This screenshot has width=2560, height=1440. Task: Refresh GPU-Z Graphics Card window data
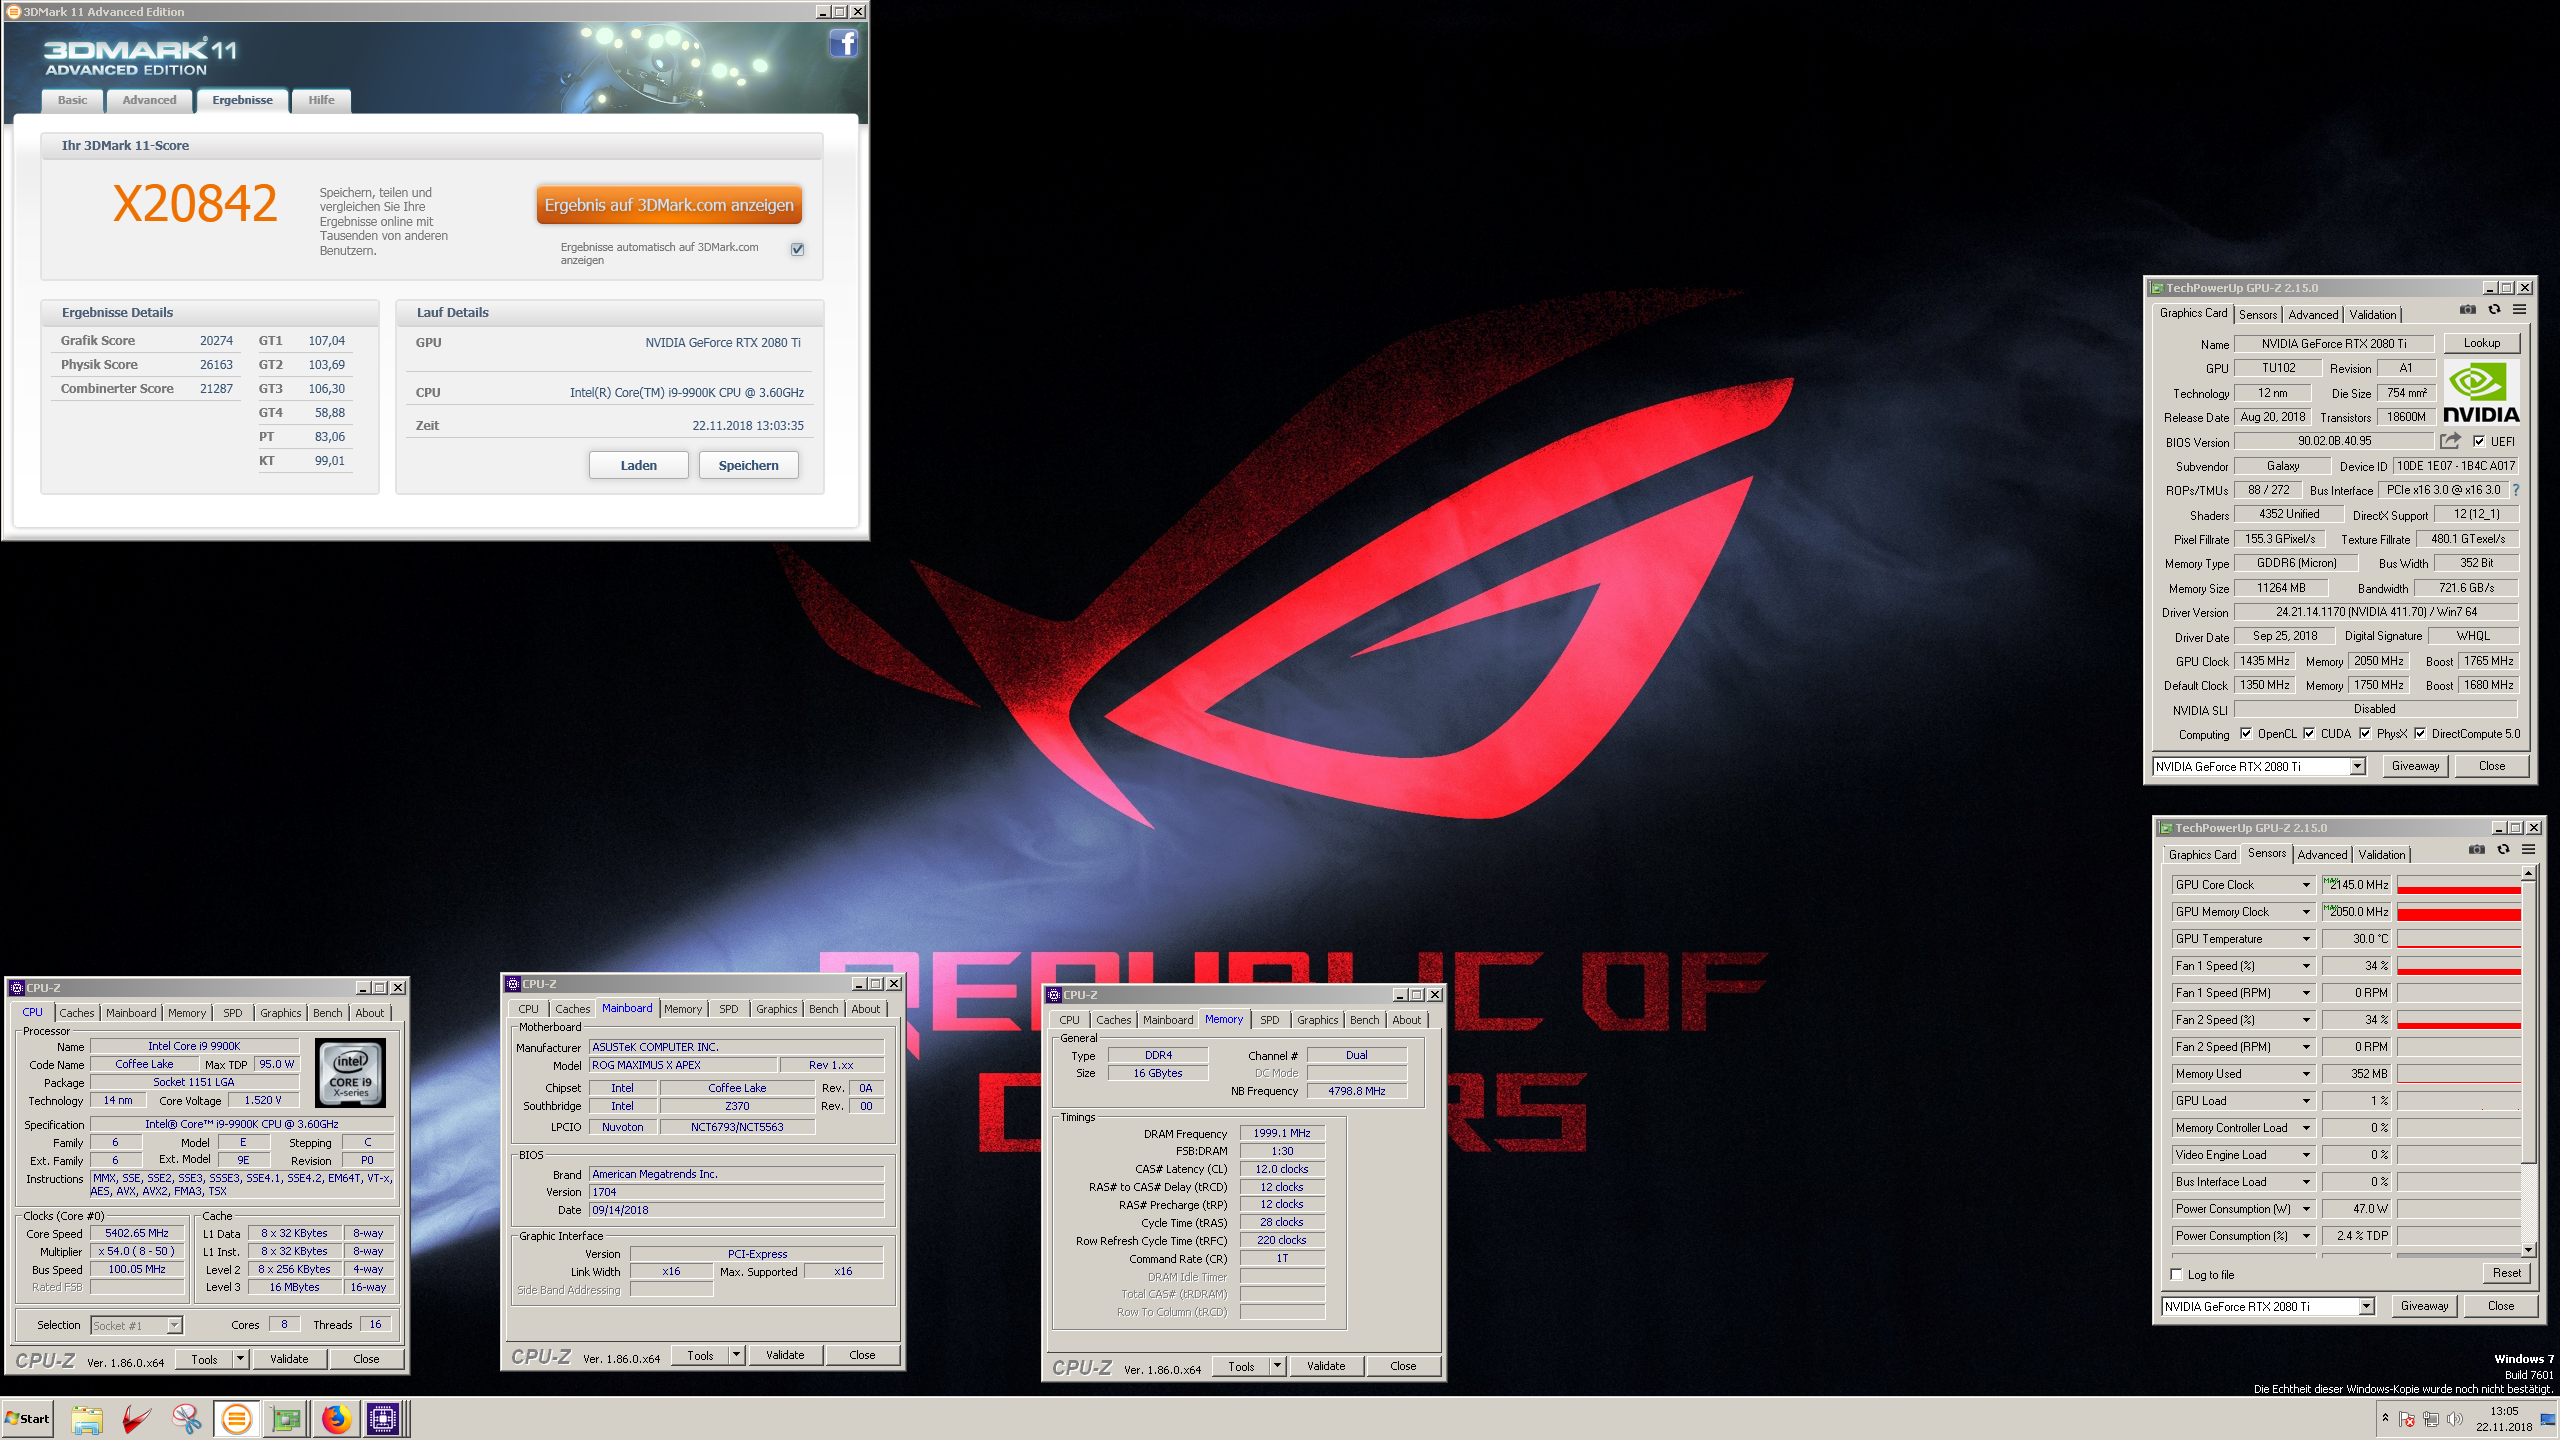(2494, 310)
